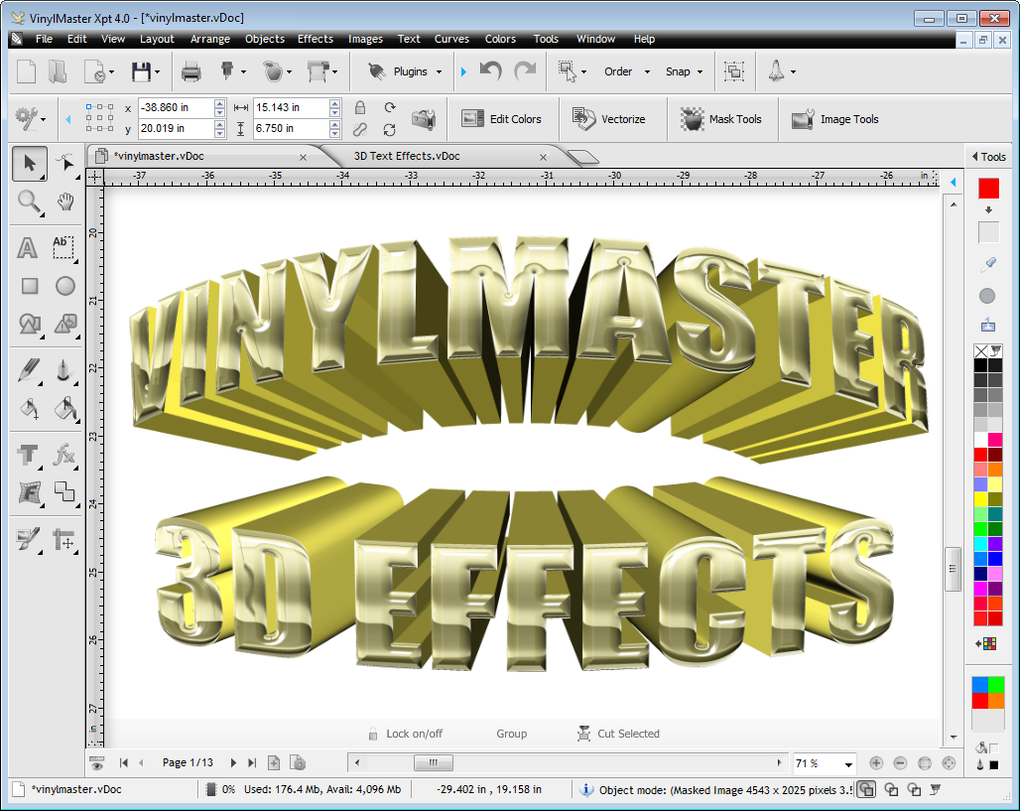
Task: Select the Ellipse shape tool
Action: (x=65, y=286)
